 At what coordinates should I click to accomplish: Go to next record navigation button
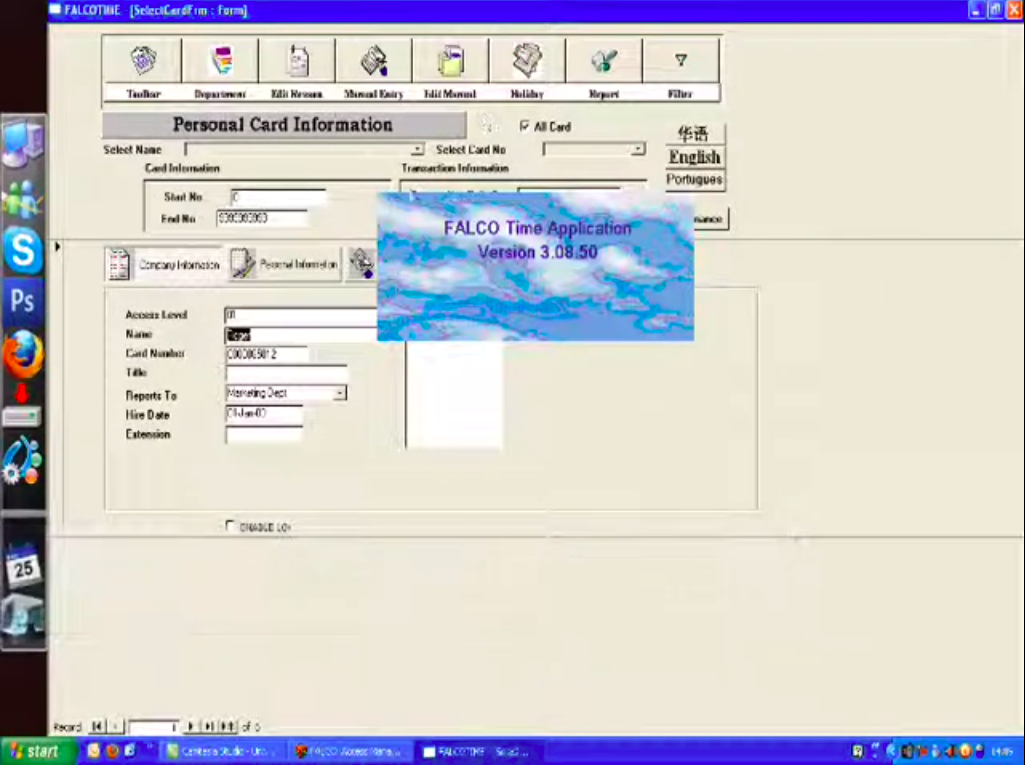pyautogui.click(x=191, y=726)
